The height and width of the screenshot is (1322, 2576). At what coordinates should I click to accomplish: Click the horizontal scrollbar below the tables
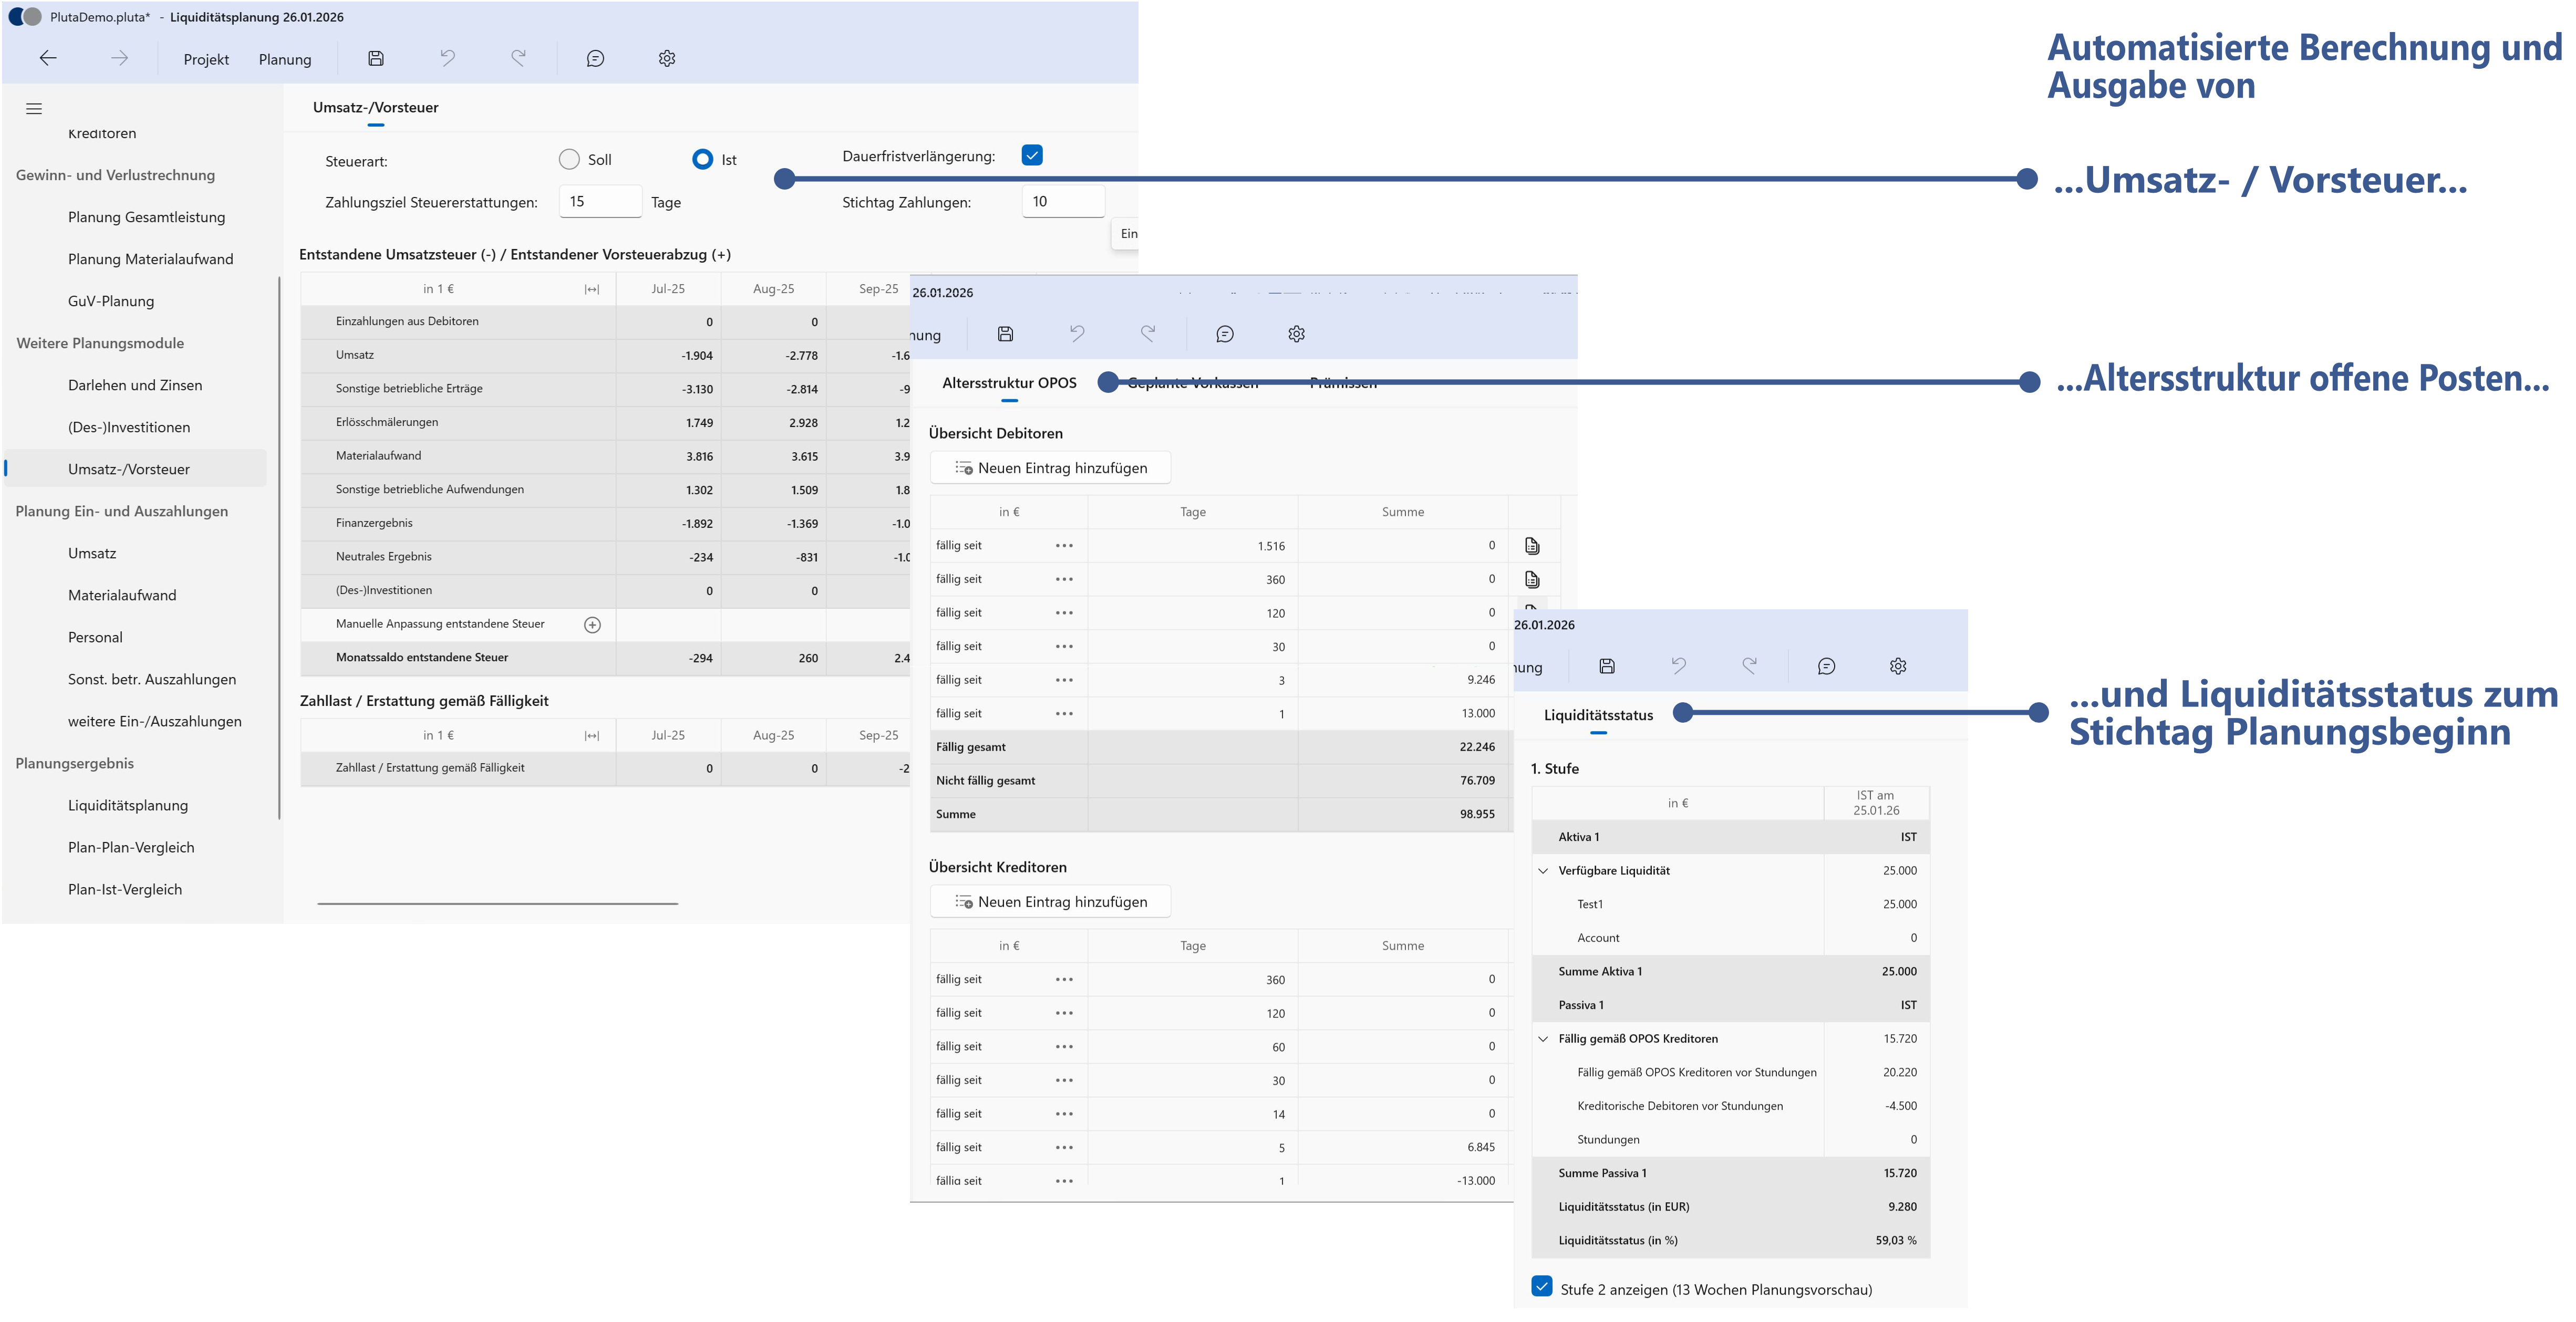click(498, 903)
